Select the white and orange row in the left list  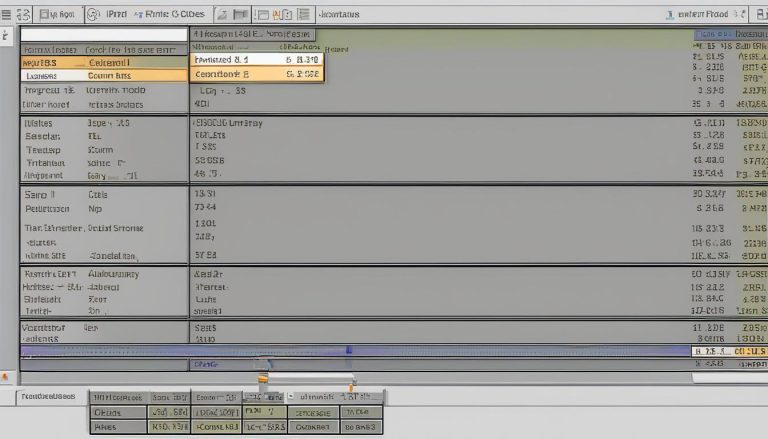(104, 75)
